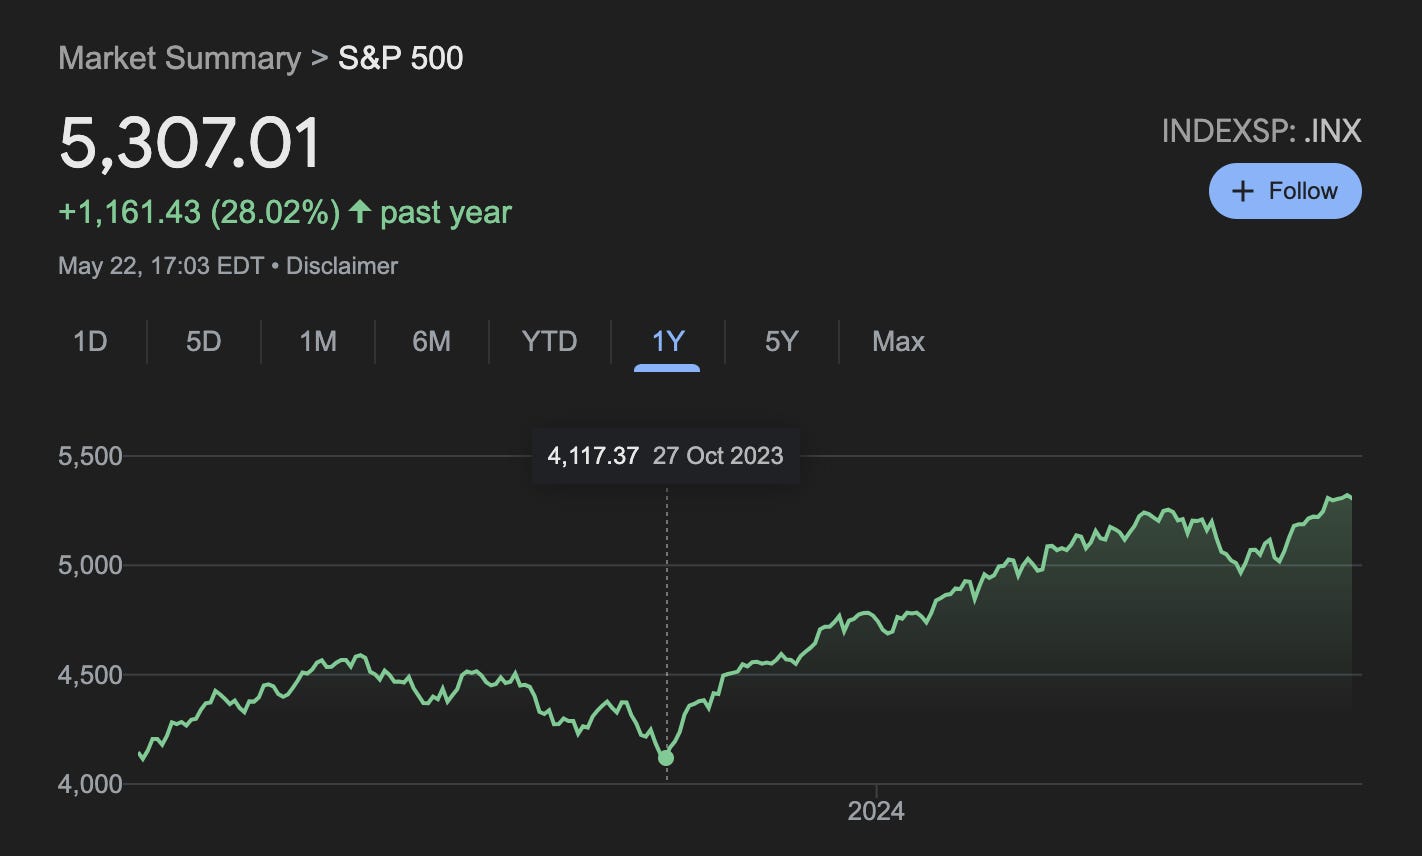This screenshot has height=856, width=1422.
Task: Click the 5,307.01 index value
Action: click(190, 141)
